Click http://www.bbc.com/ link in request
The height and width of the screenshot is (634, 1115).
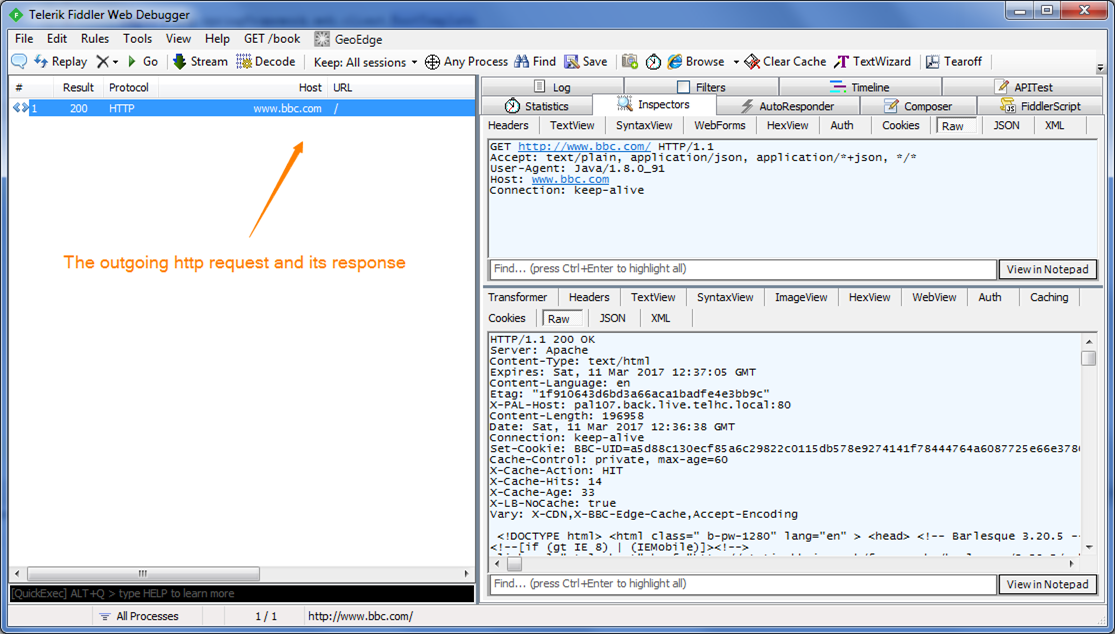click(x=585, y=146)
